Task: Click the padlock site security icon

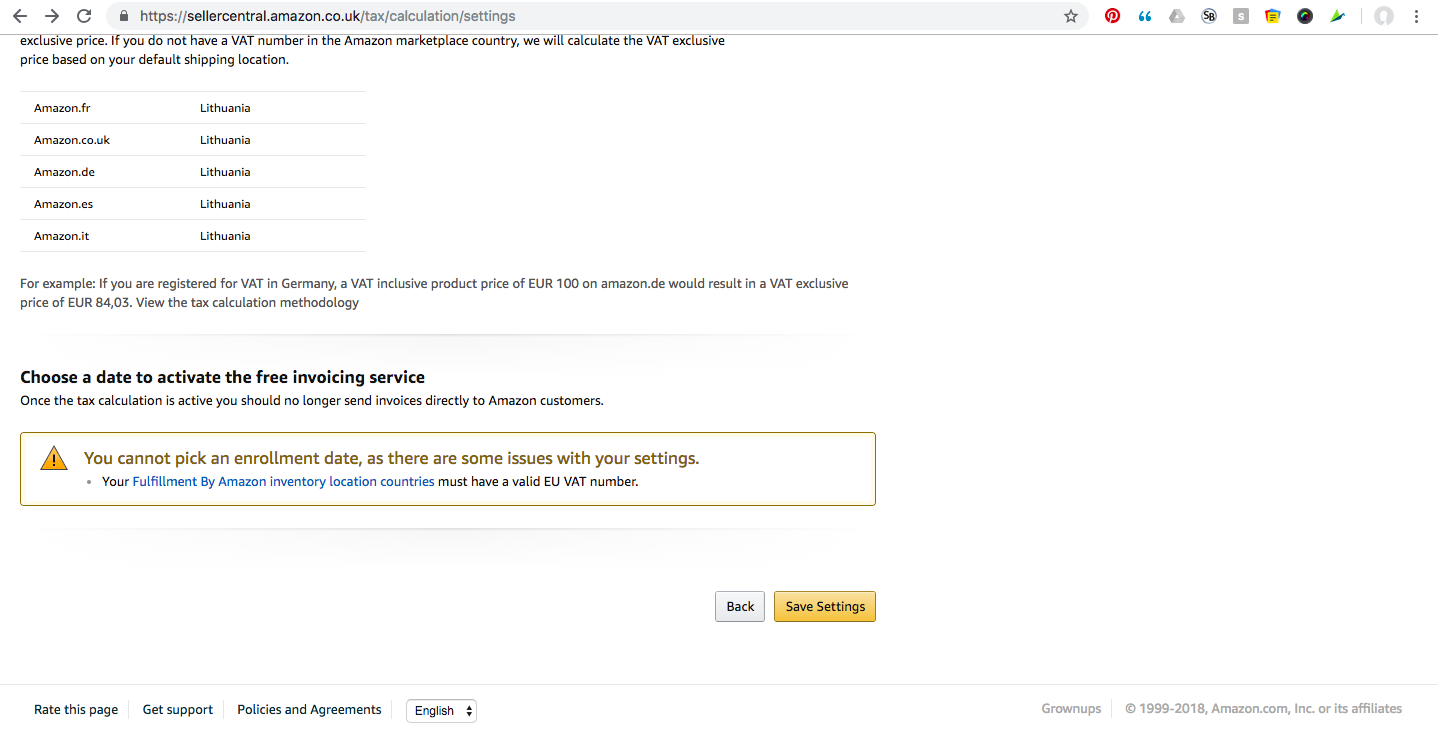Action: (124, 16)
